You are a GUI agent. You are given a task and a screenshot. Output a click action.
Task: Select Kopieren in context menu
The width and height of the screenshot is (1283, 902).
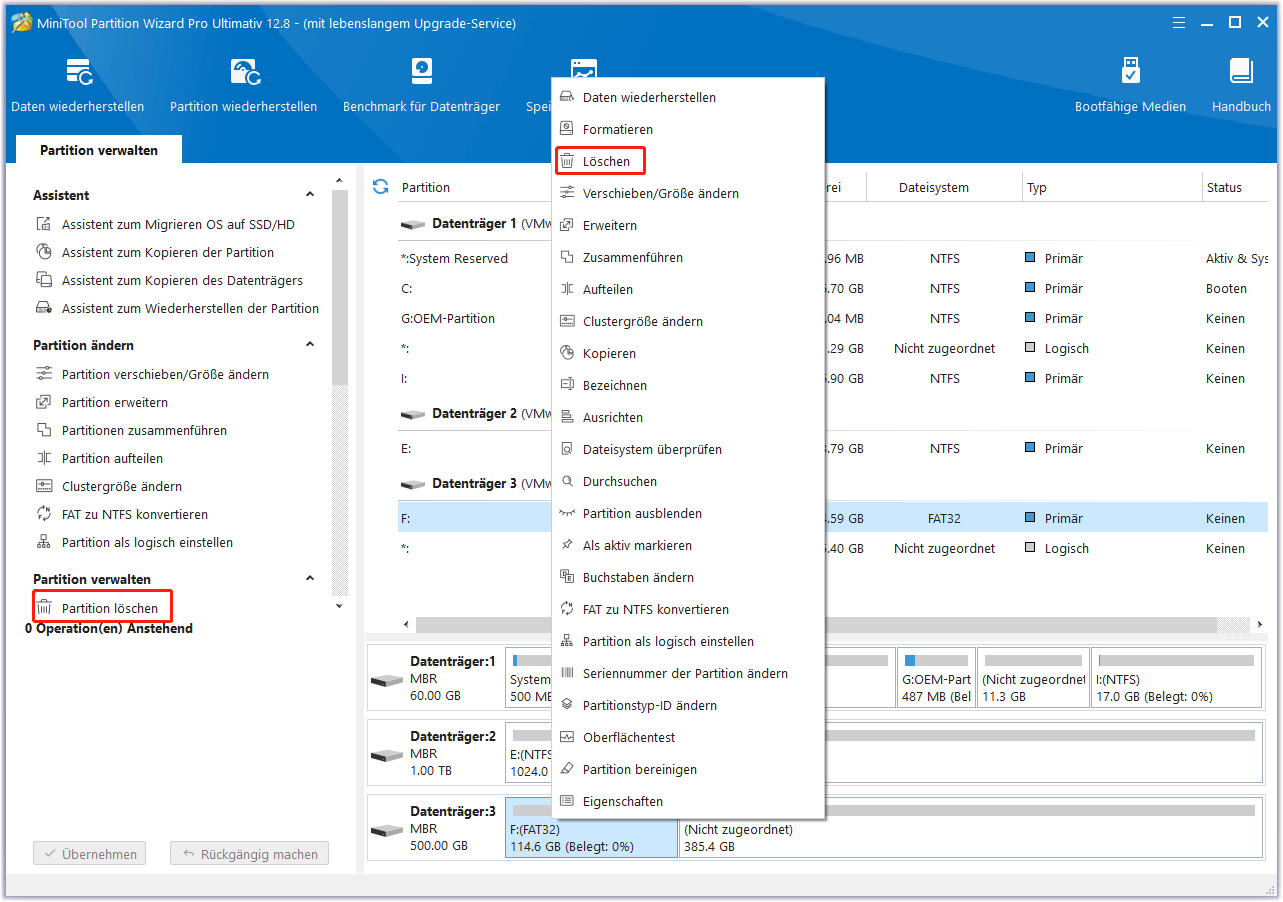tap(688, 354)
